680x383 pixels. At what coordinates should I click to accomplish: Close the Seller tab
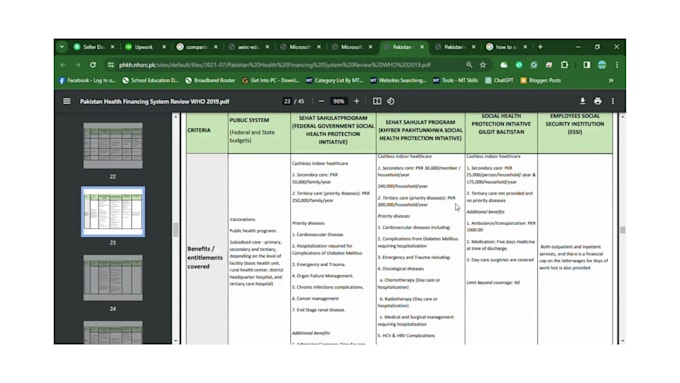112,47
